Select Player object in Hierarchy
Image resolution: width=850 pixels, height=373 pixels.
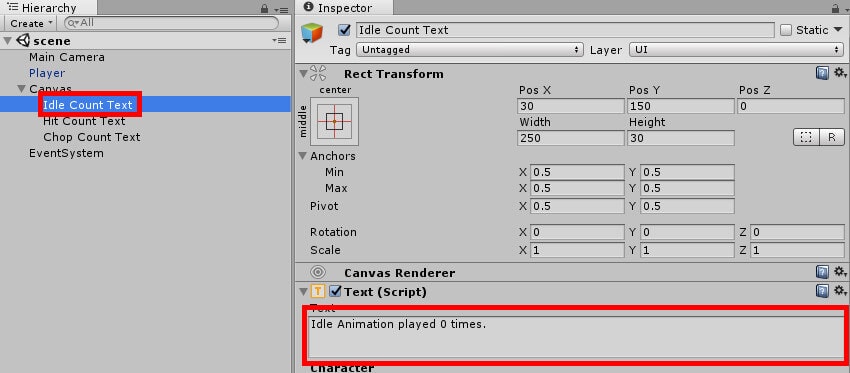47,73
